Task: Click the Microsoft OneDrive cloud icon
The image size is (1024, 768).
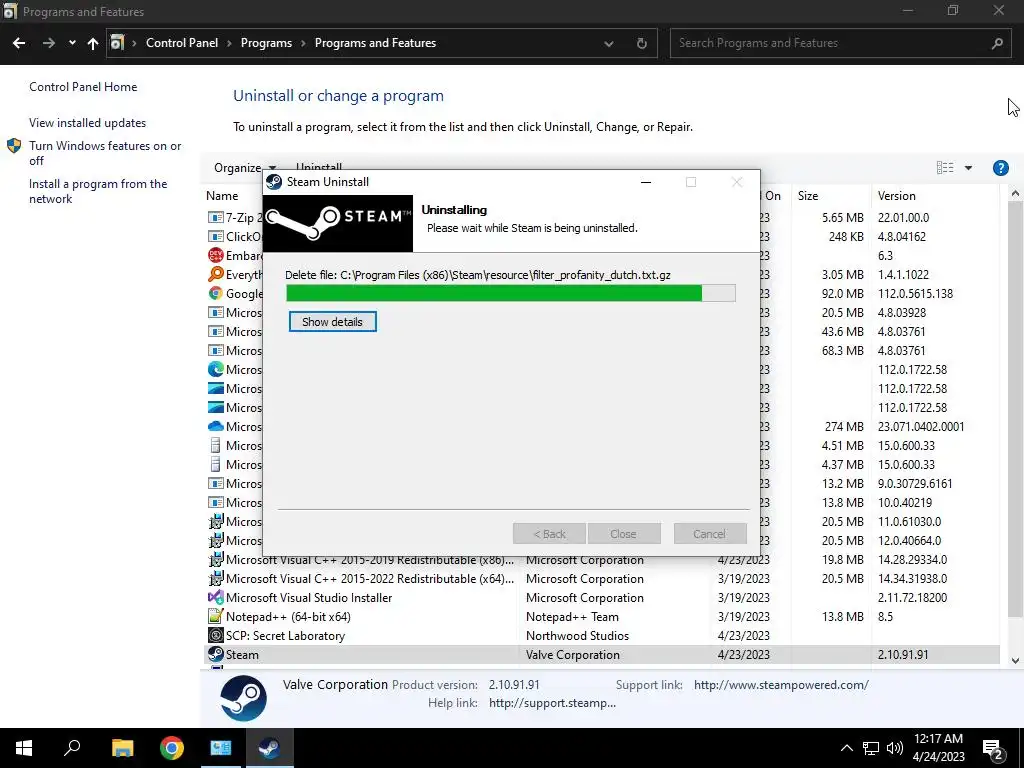Action: tap(215, 426)
